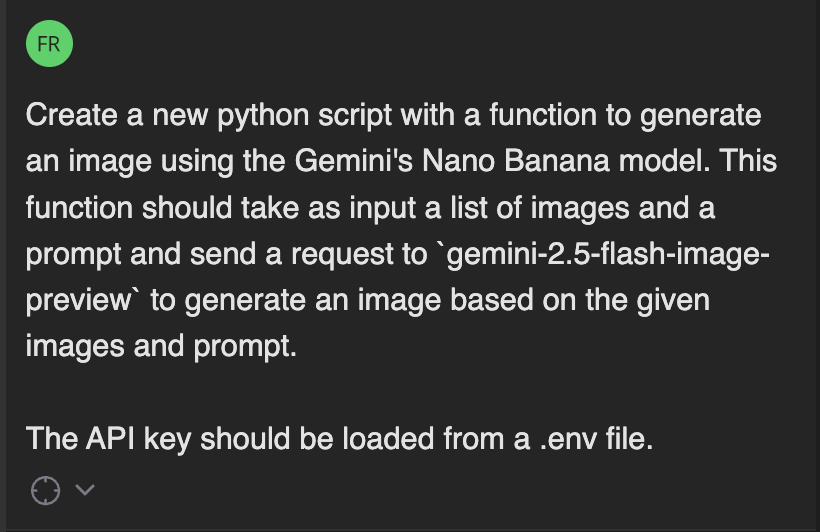Click the "gemini-2.5-flash-image-" model name text

click(608, 254)
